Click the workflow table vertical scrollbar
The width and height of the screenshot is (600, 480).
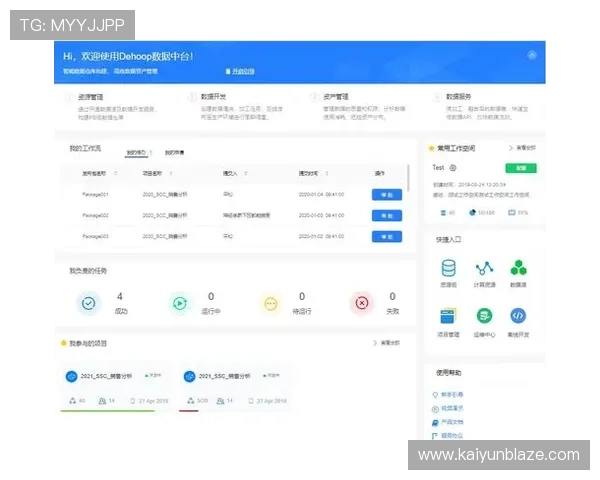(408, 178)
